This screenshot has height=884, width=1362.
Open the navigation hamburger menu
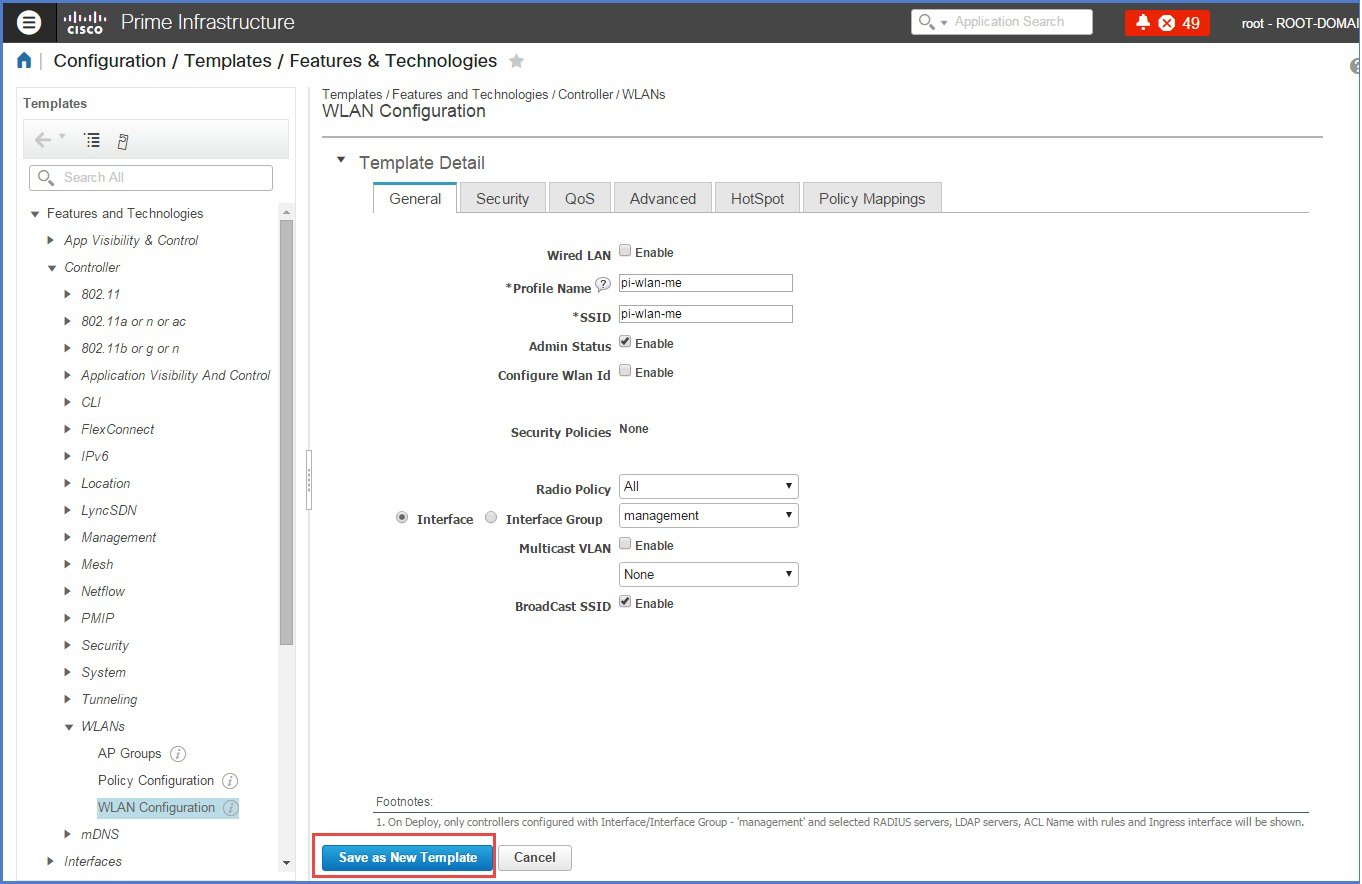(28, 22)
